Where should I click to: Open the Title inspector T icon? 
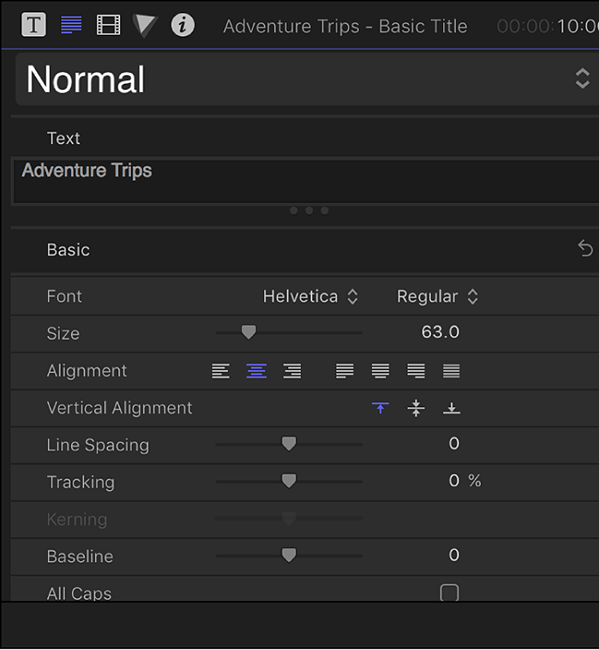[34, 25]
